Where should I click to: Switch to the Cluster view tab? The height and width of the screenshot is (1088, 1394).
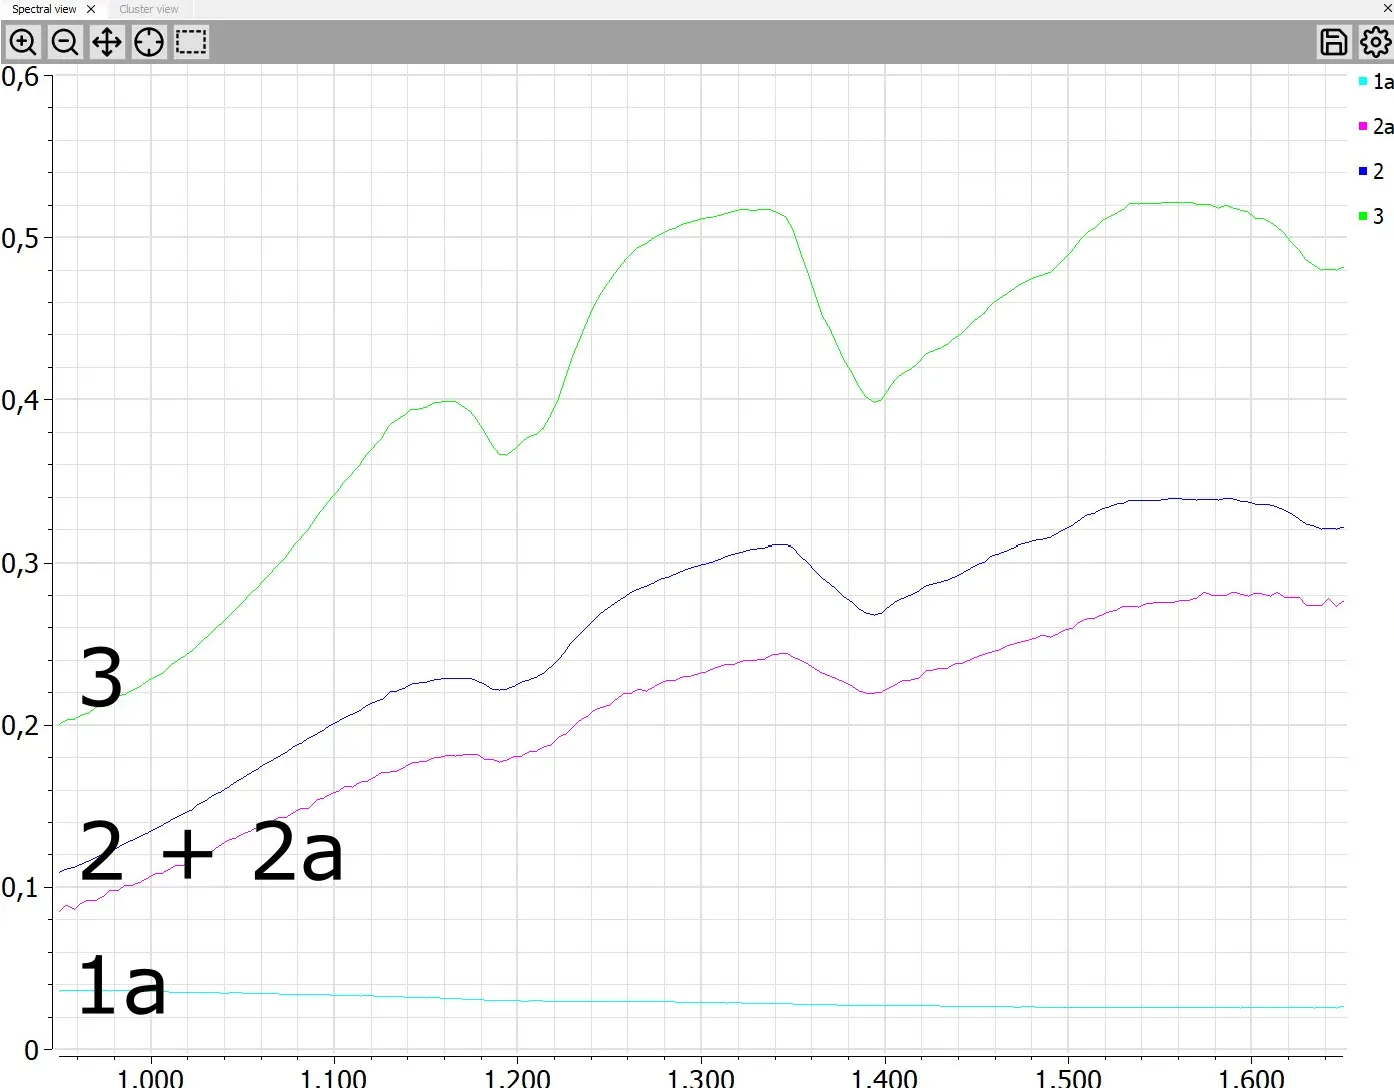[x=149, y=9]
